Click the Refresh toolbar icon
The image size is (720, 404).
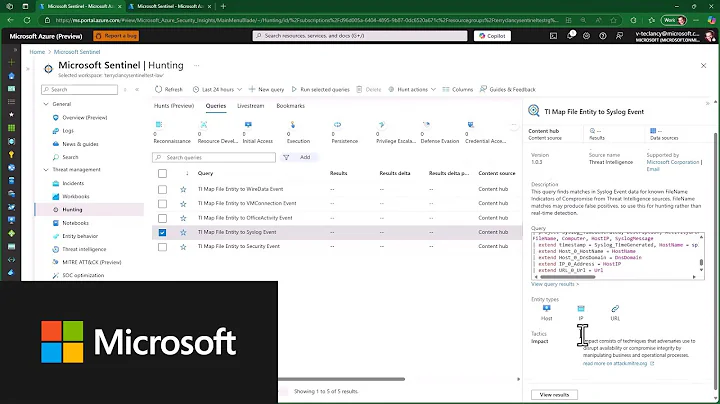point(158,90)
